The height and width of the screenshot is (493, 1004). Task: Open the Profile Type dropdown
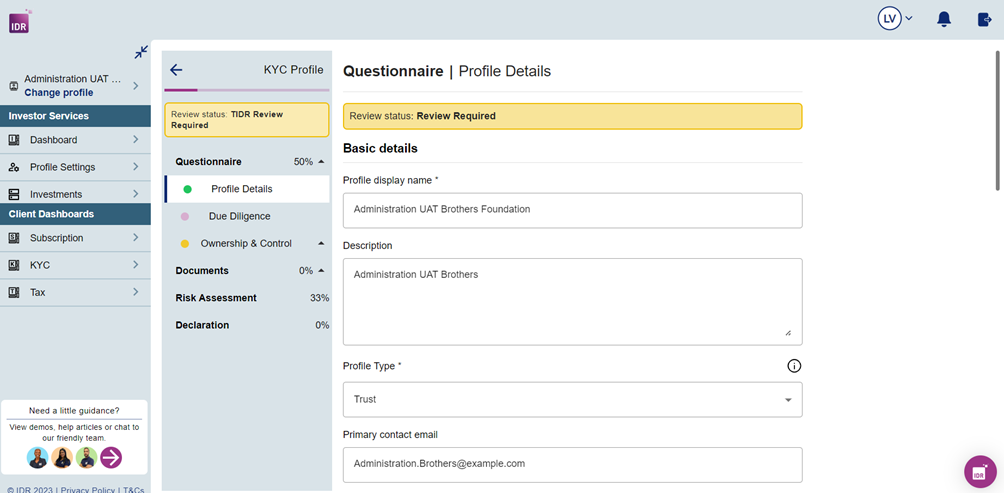pos(572,399)
